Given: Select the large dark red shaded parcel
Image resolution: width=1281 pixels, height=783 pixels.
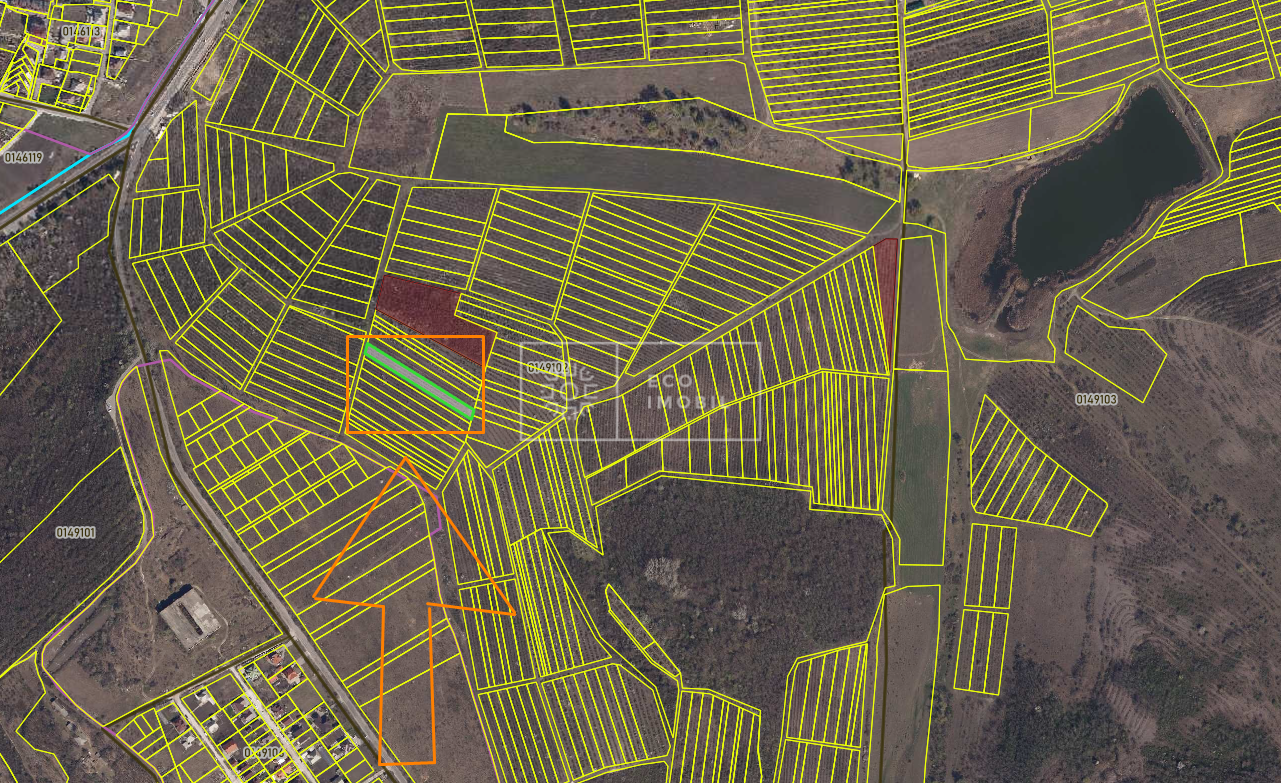Looking at the screenshot, I should pos(420,304).
